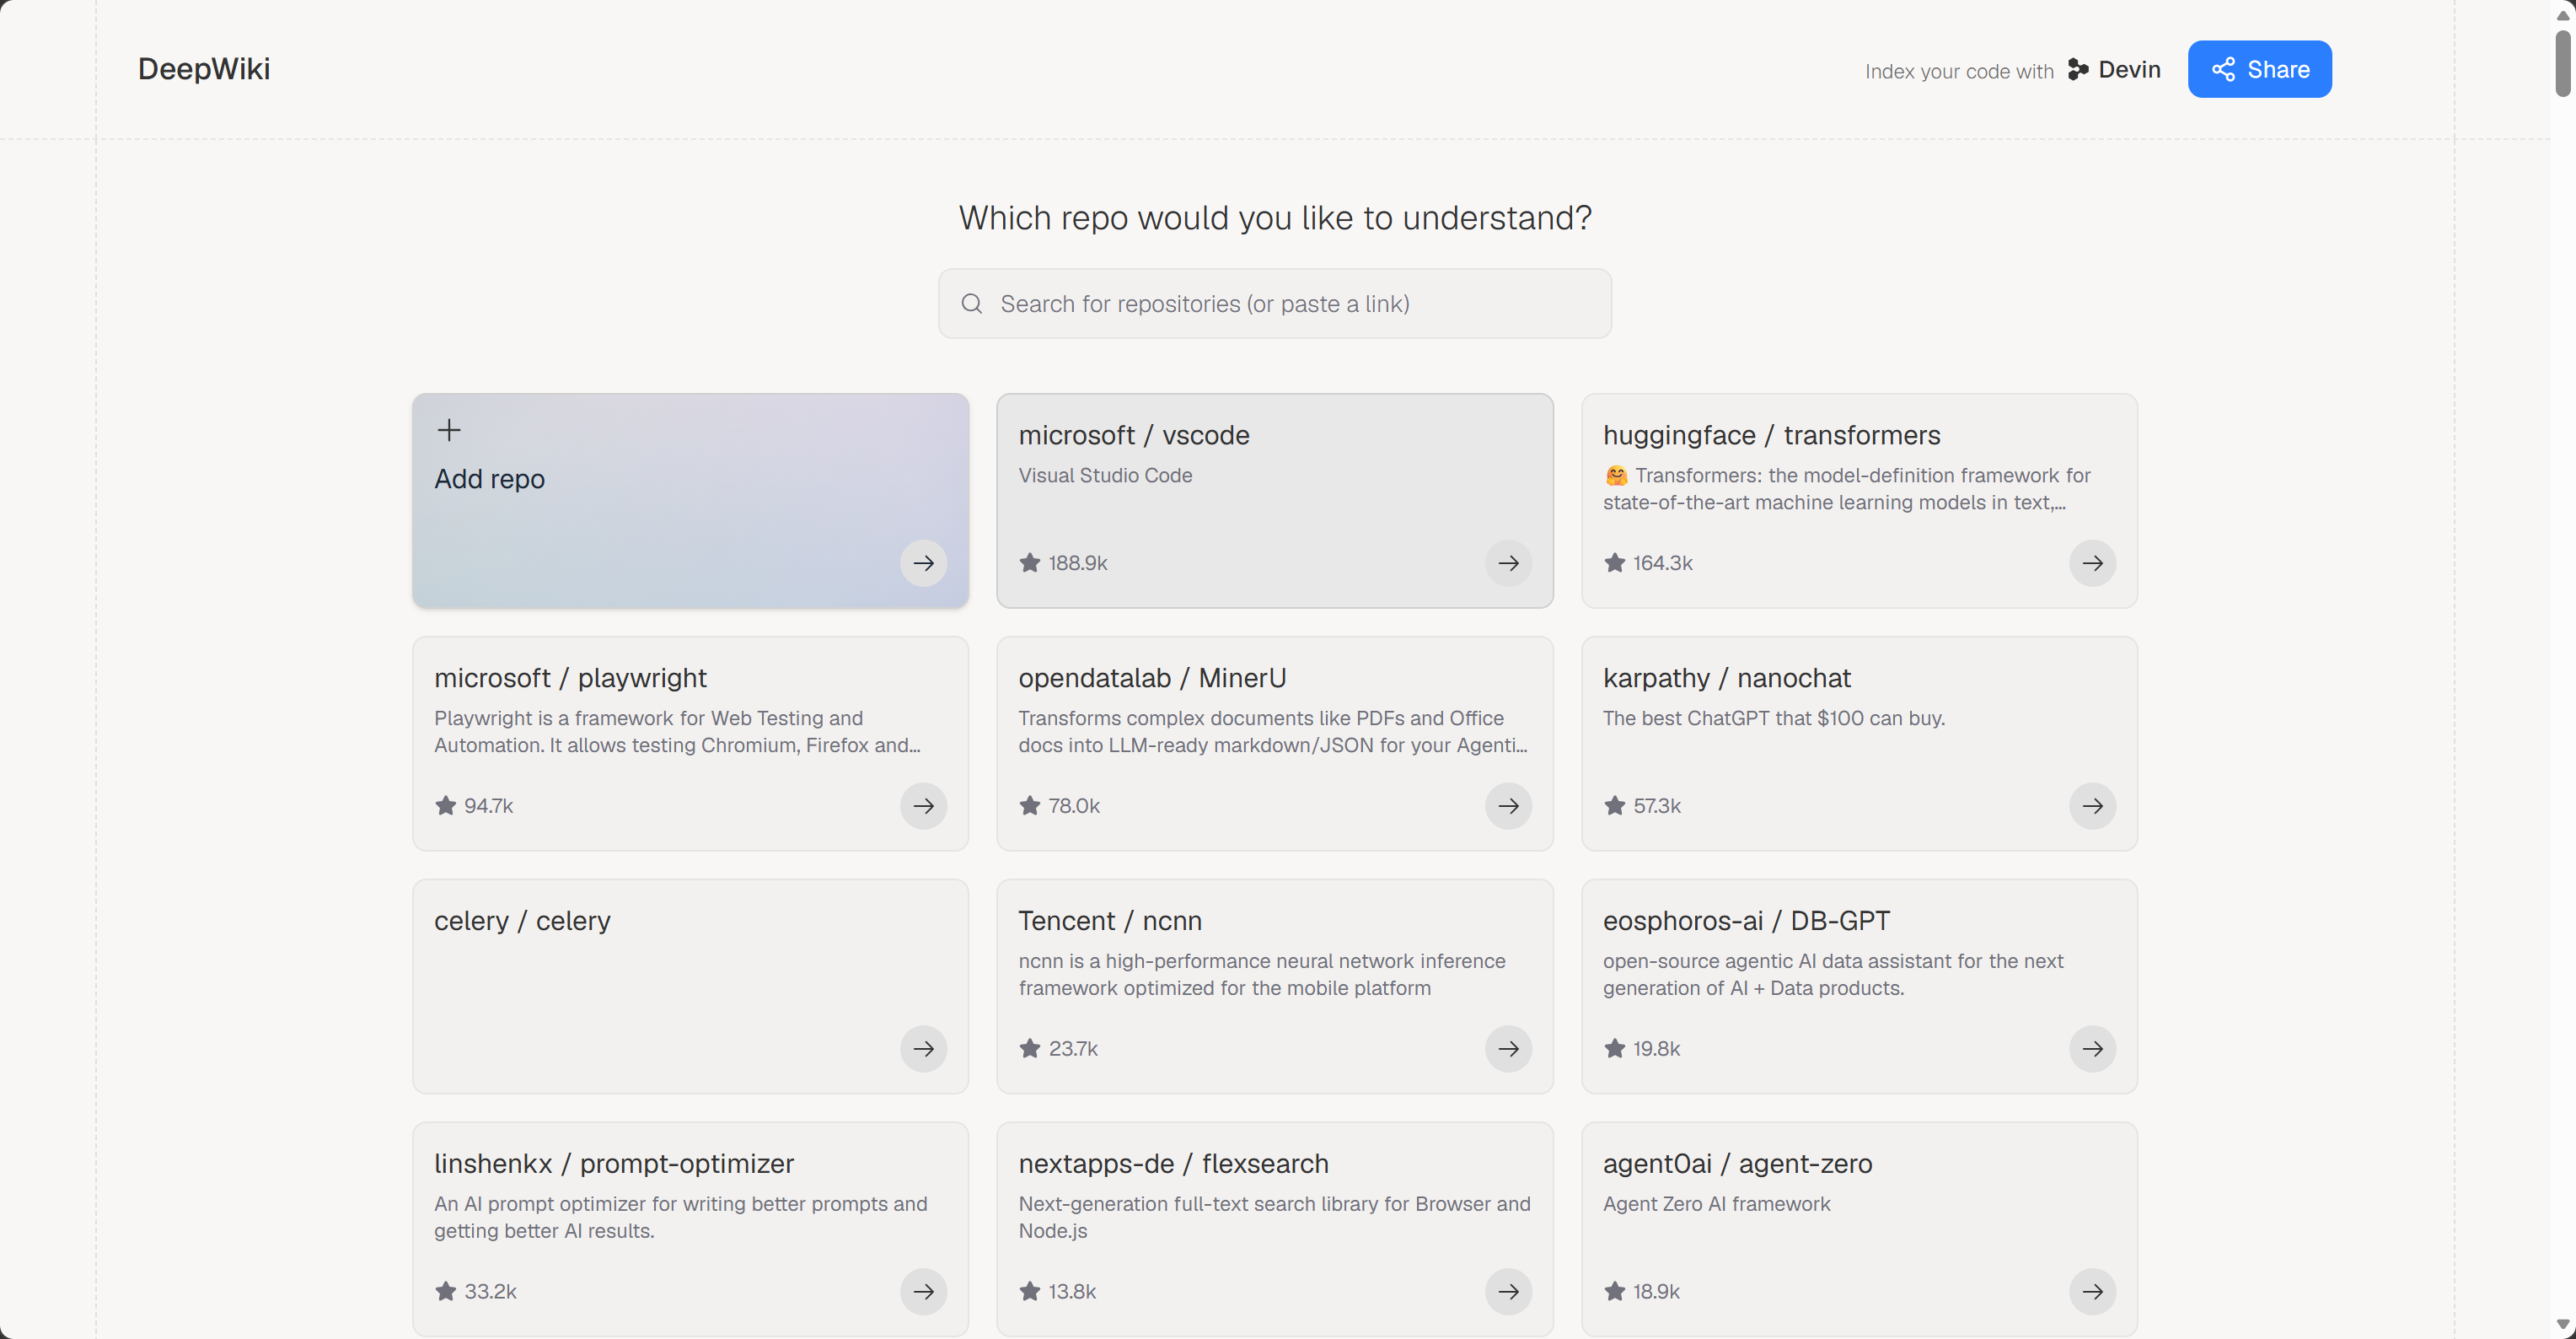This screenshot has width=2576, height=1339.
Task: Click the star icon beside 23.7k
Action: [x=1030, y=1048]
